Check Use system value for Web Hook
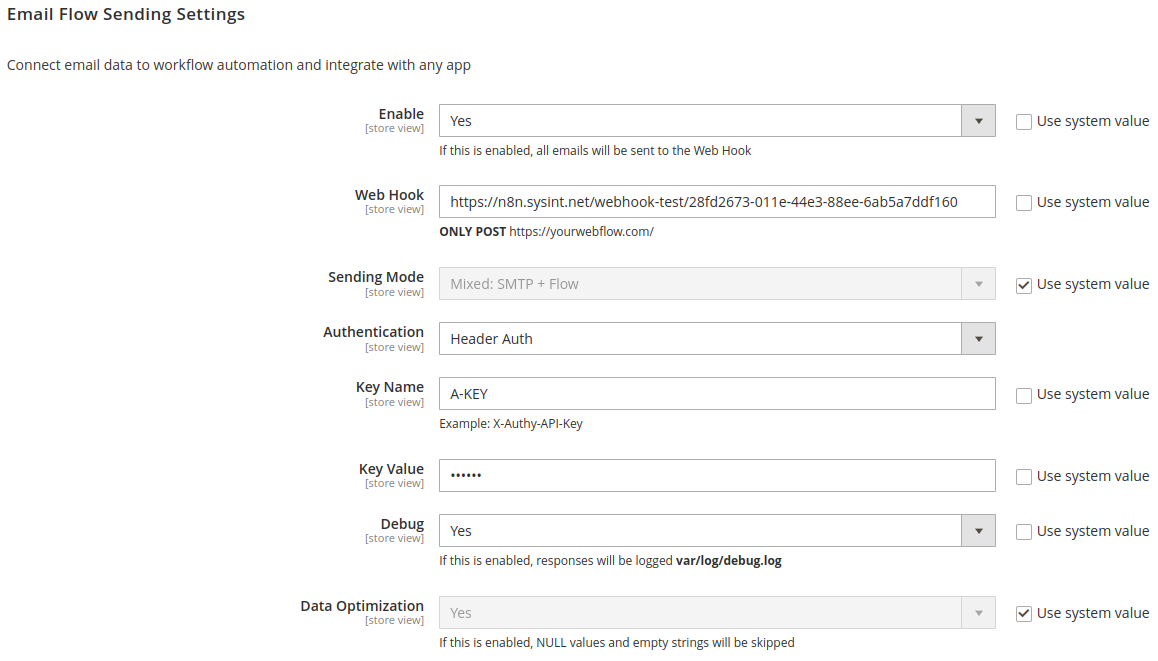Screen dimensions: 1158x661 [1024, 203]
